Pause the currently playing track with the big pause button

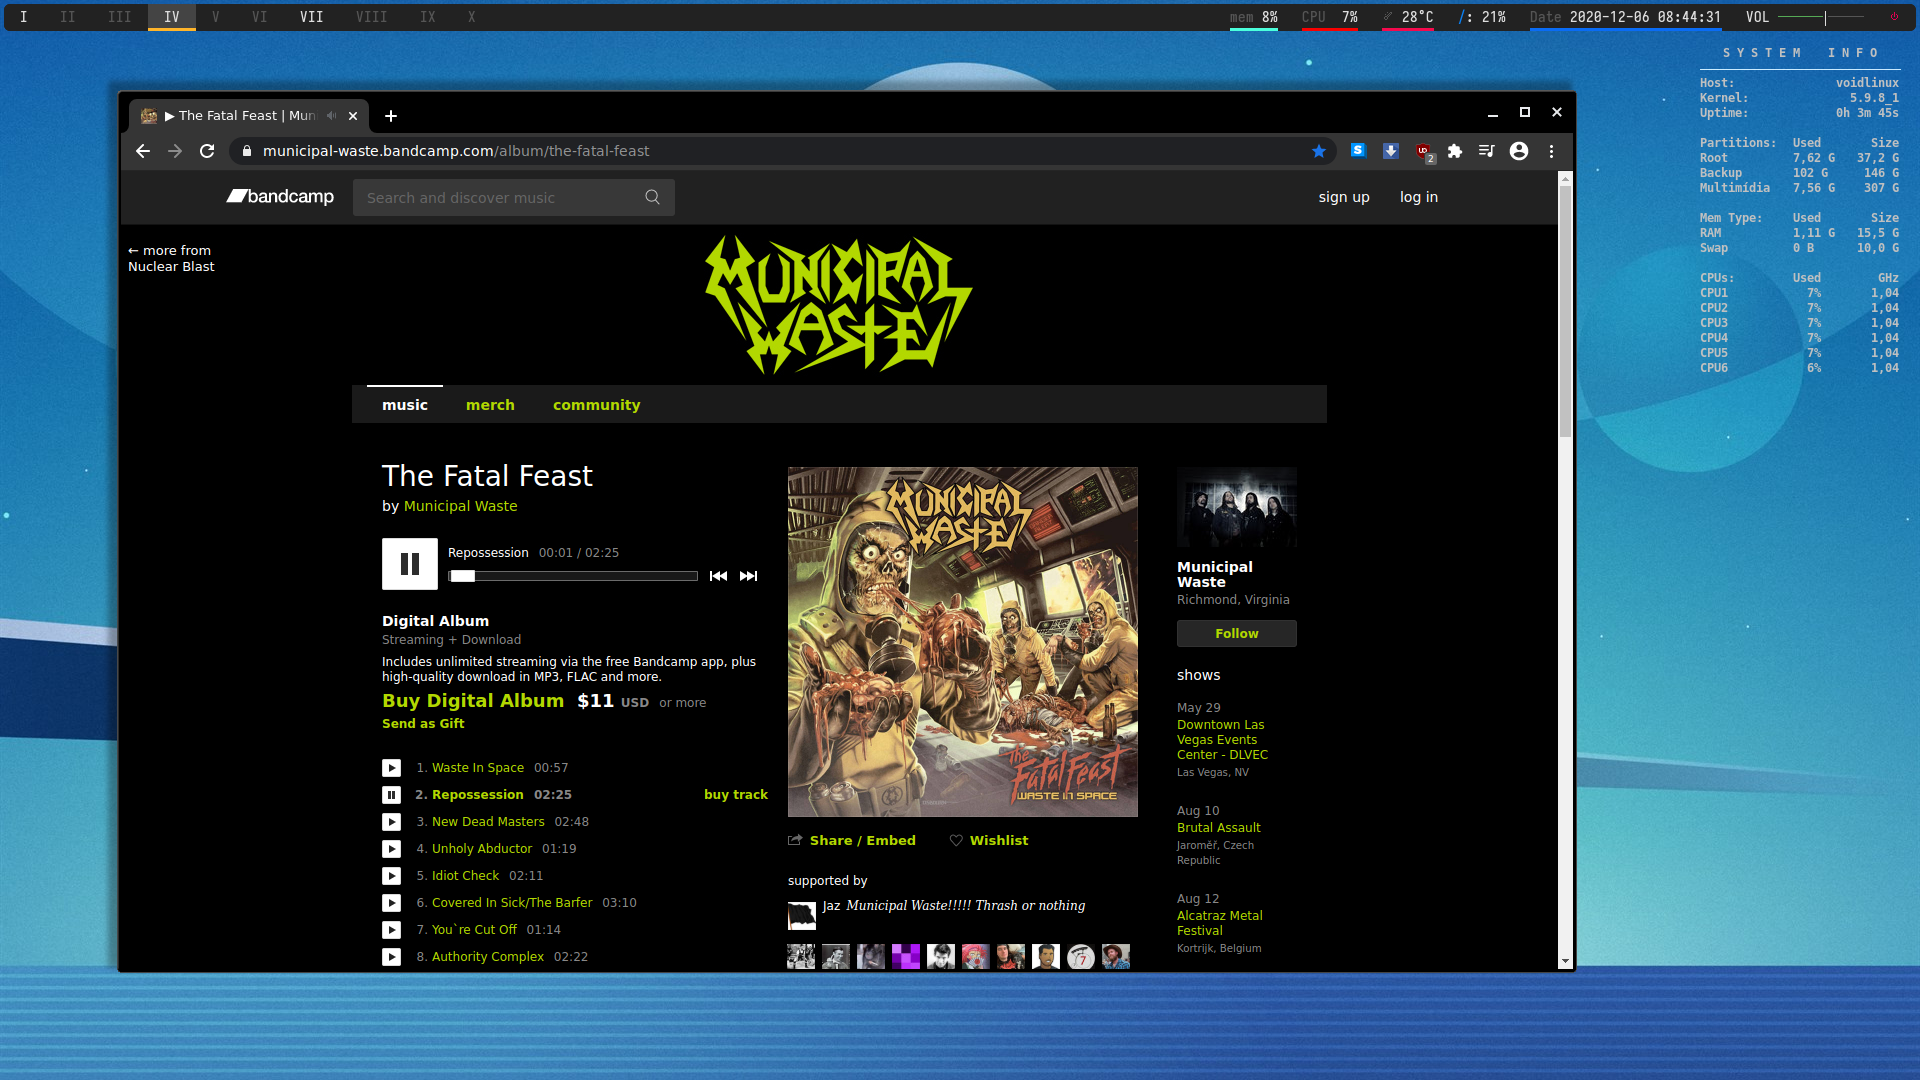[410, 564]
